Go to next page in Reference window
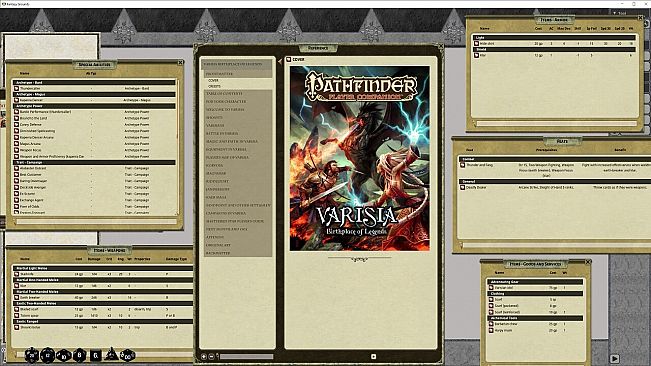Screen dimensions: 651x366 (373, 356)
